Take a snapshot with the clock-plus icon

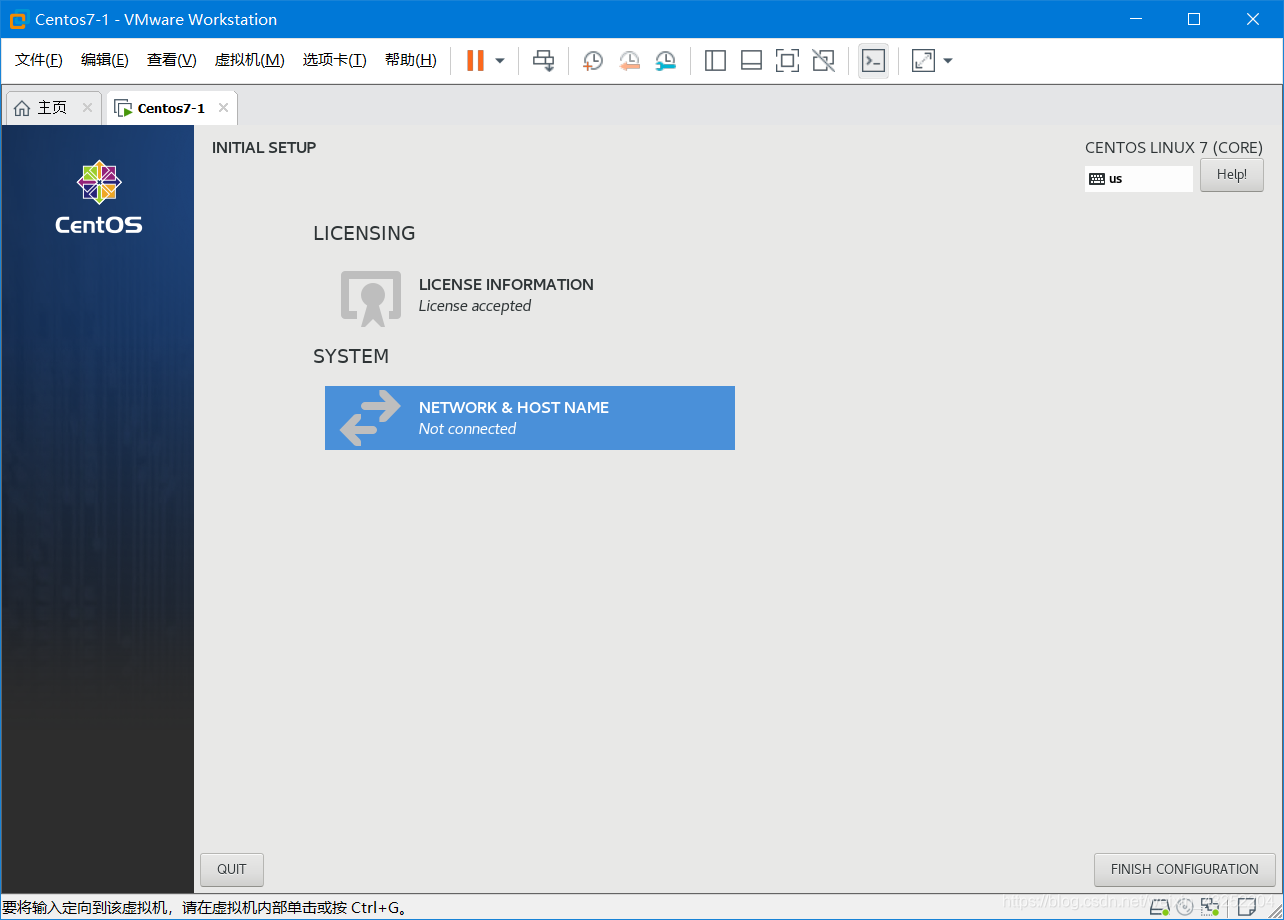[593, 61]
